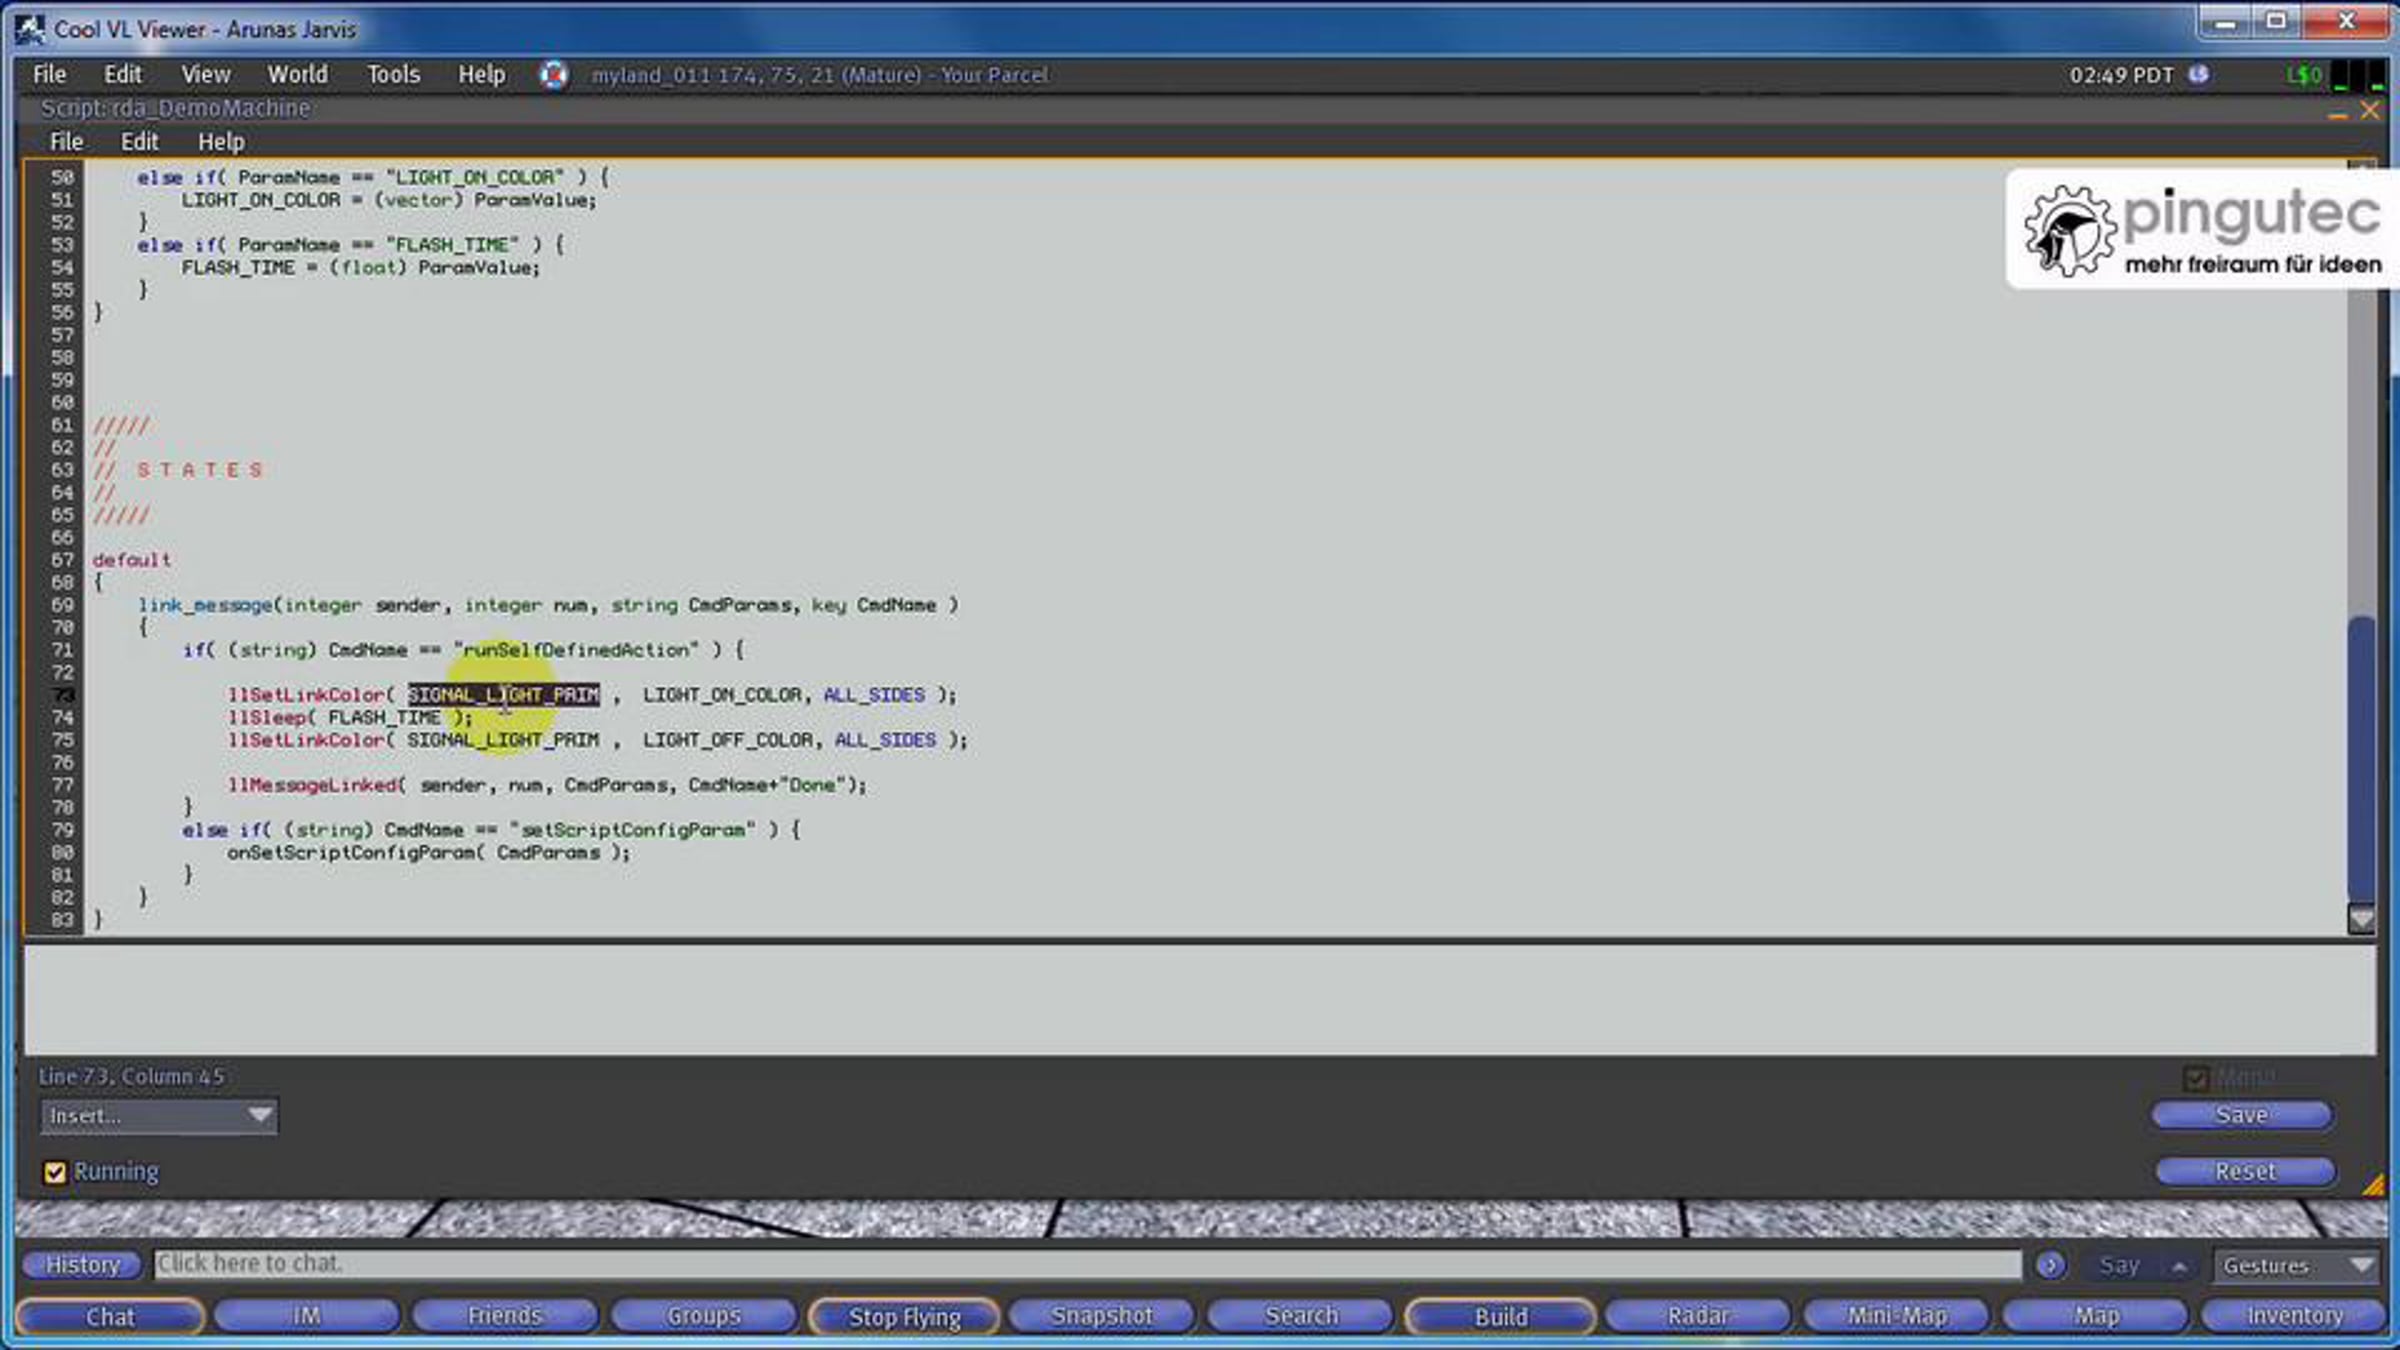Open the World menu
Image resolution: width=2400 pixels, height=1350 pixels.
click(x=297, y=75)
